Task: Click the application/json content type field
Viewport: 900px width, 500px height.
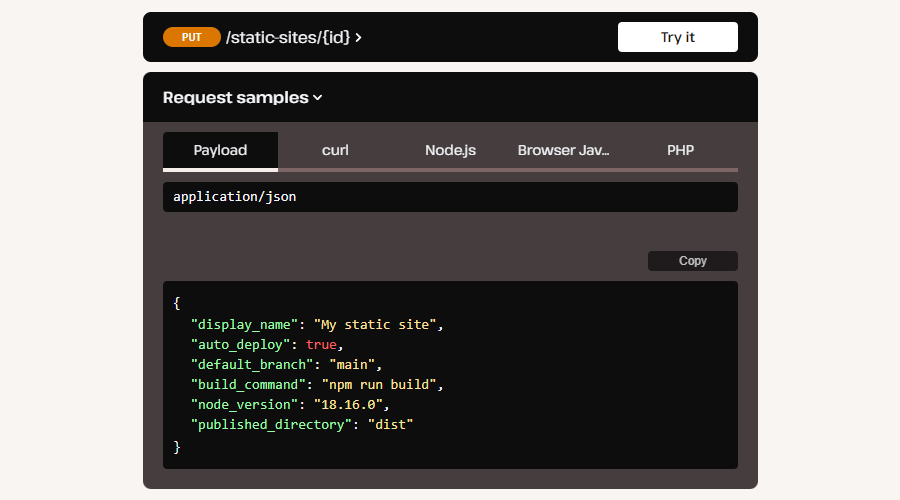Action: [x=450, y=197]
